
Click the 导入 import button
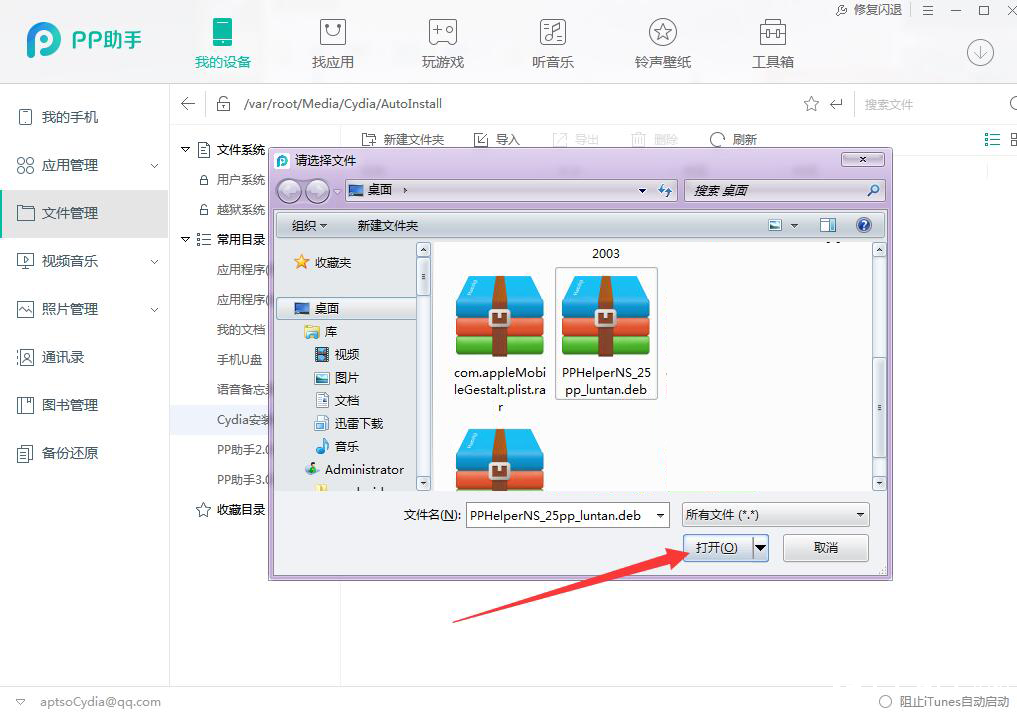(x=497, y=139)
